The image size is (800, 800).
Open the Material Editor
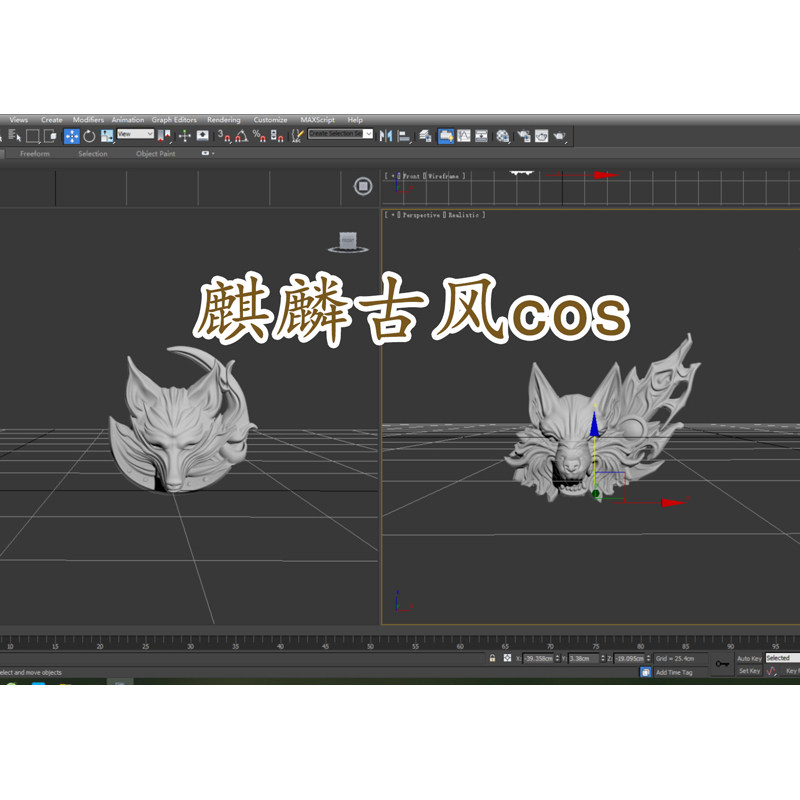503,136
